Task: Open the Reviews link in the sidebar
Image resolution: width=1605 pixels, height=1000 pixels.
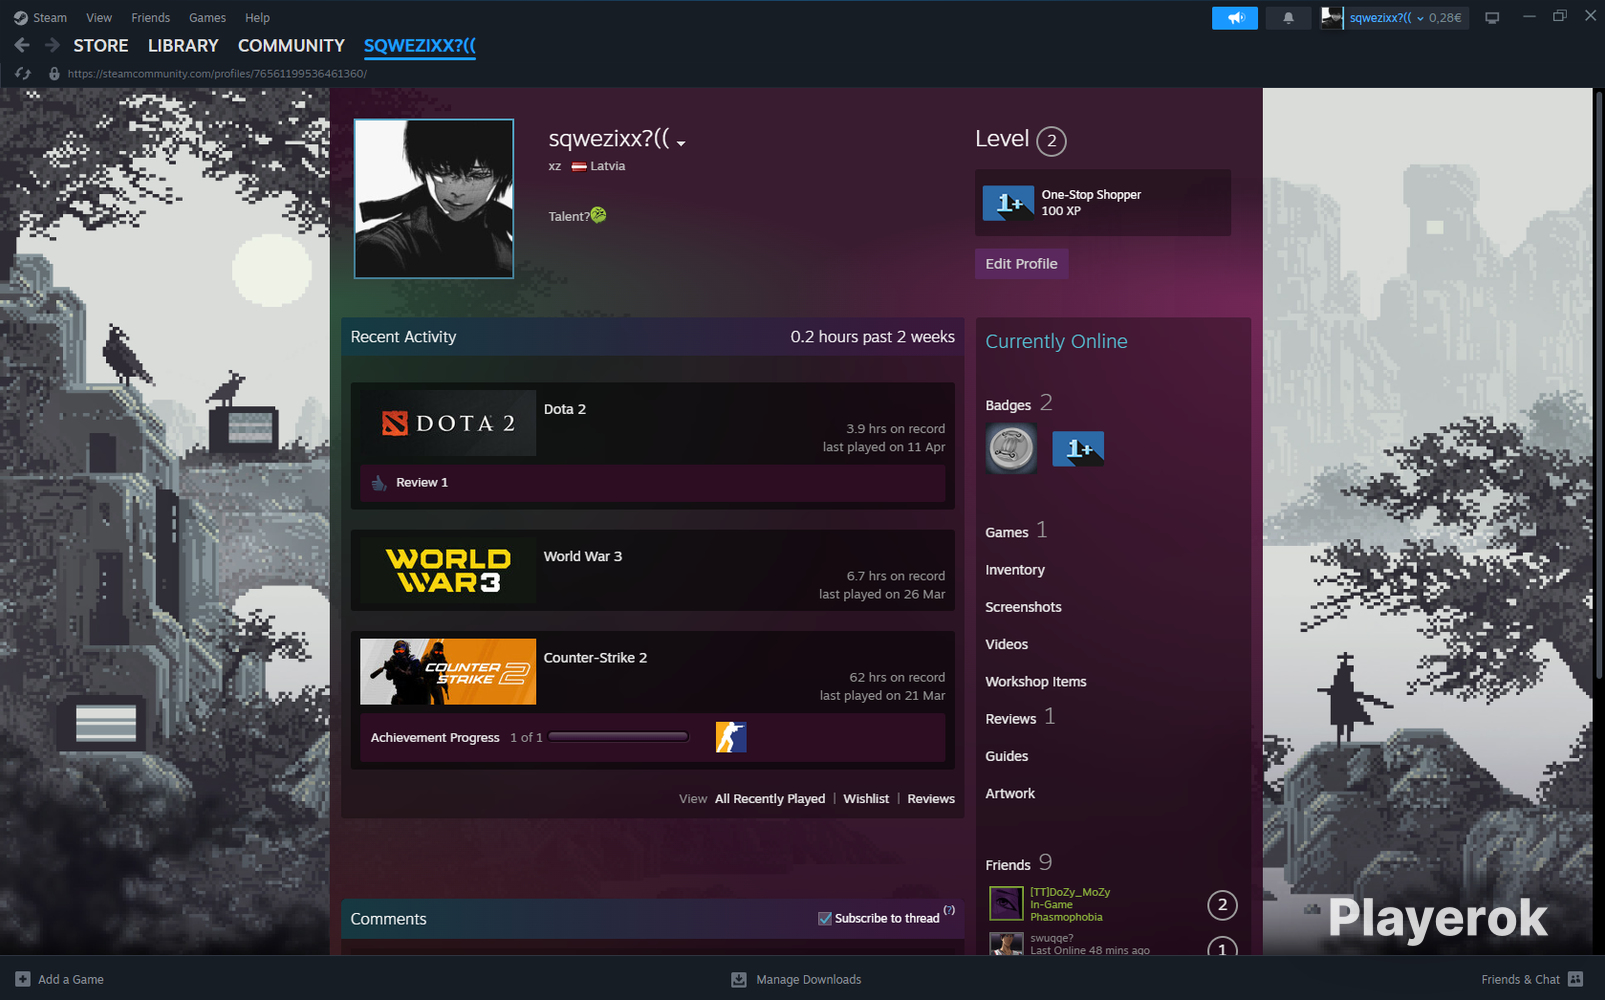Action: click(1020, 717)
